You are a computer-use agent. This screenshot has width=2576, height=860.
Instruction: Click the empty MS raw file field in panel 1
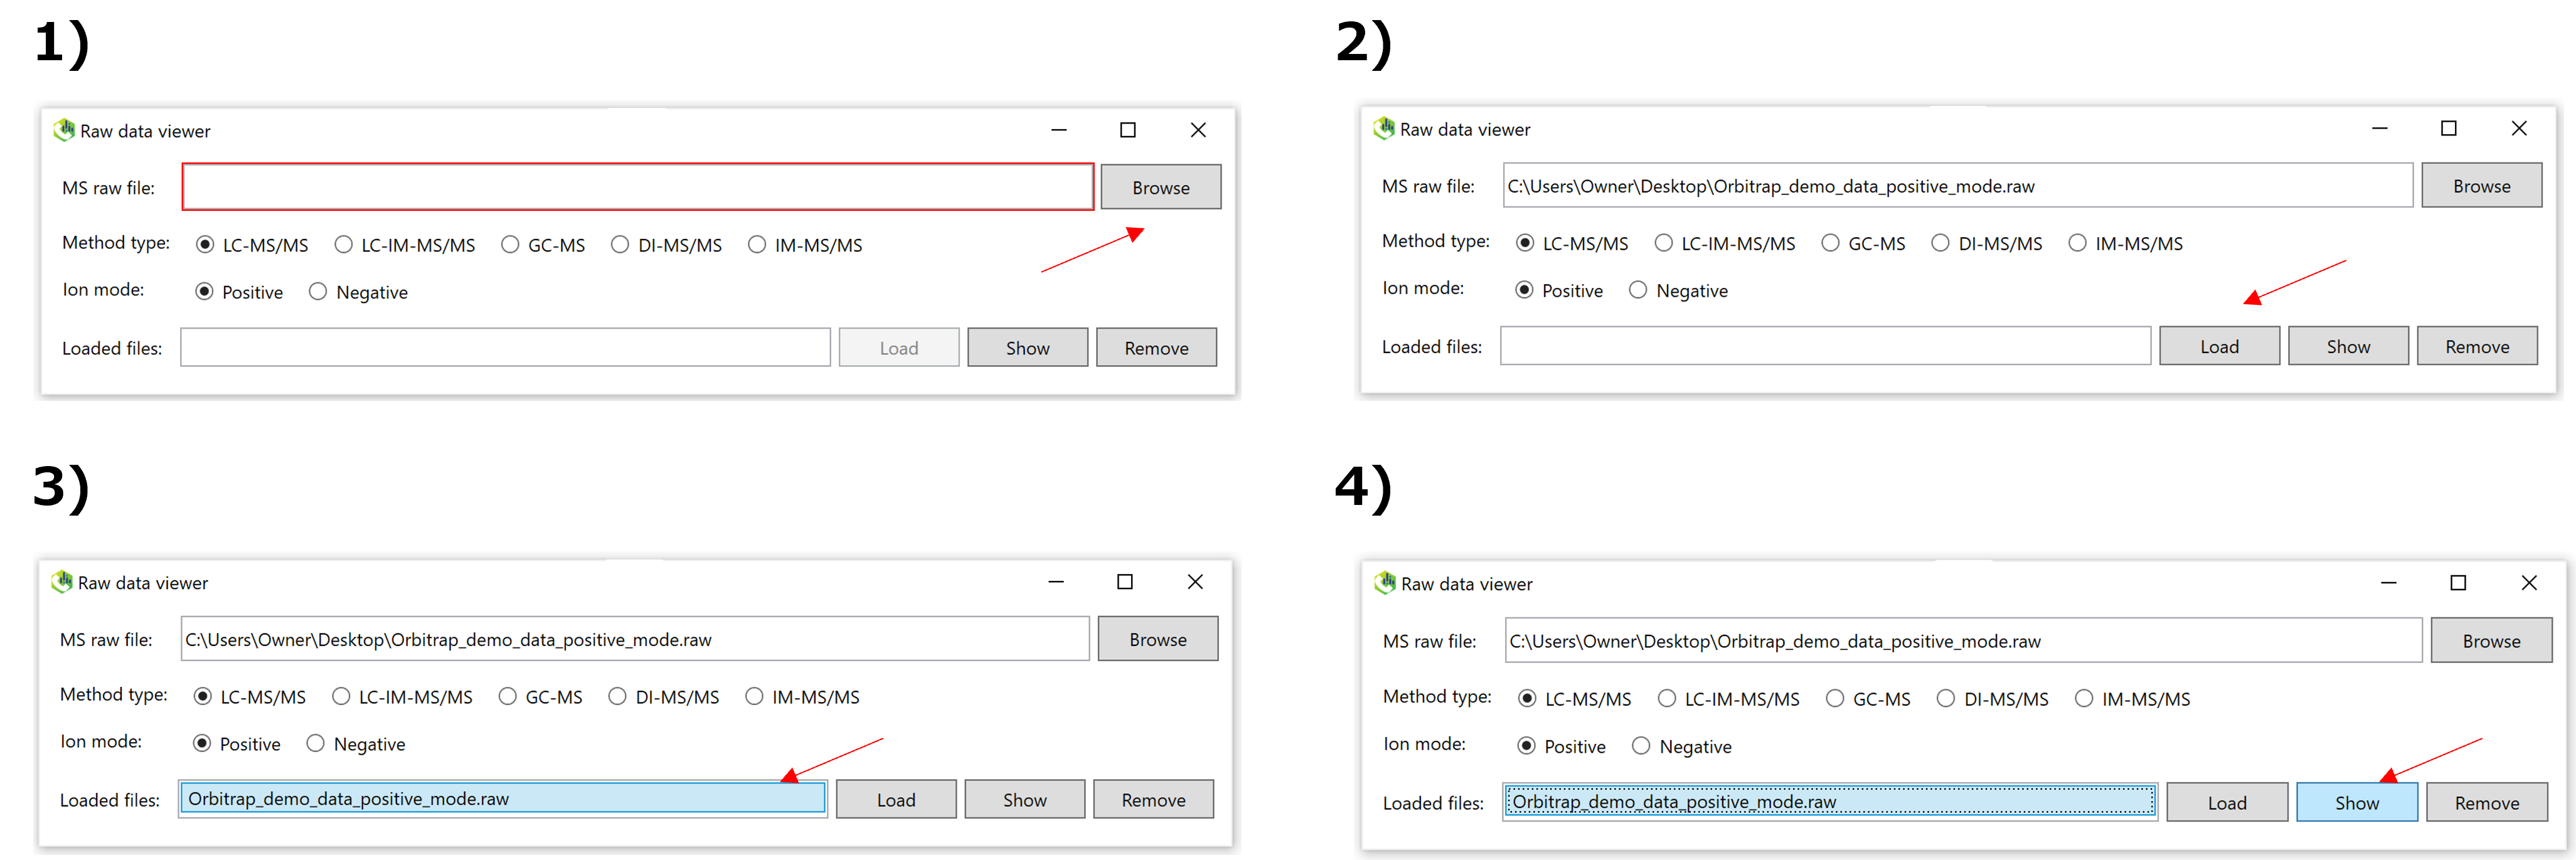(x=636, y=186)
